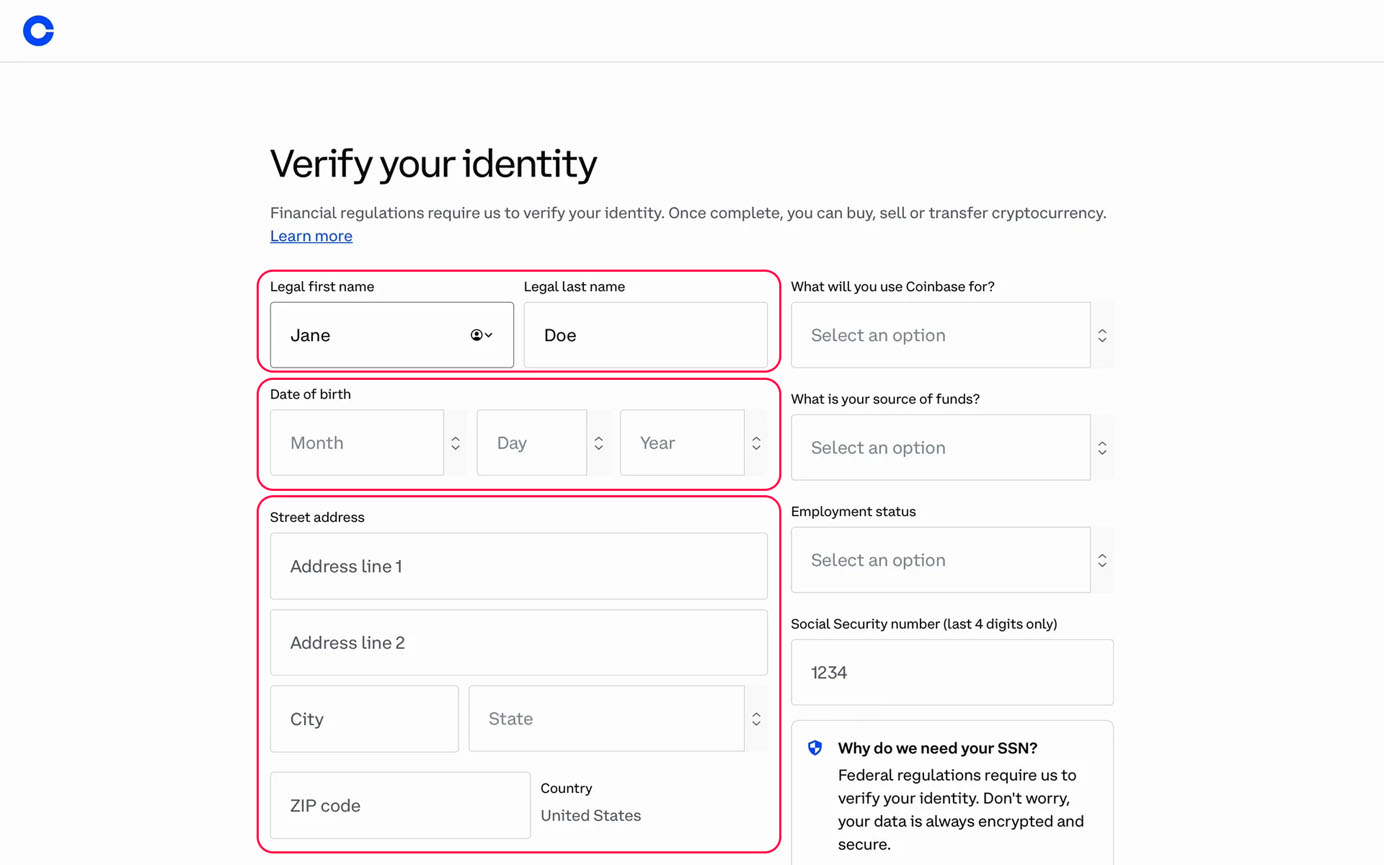Click the City field
The image size is (1384, 865).
point(363,718)
